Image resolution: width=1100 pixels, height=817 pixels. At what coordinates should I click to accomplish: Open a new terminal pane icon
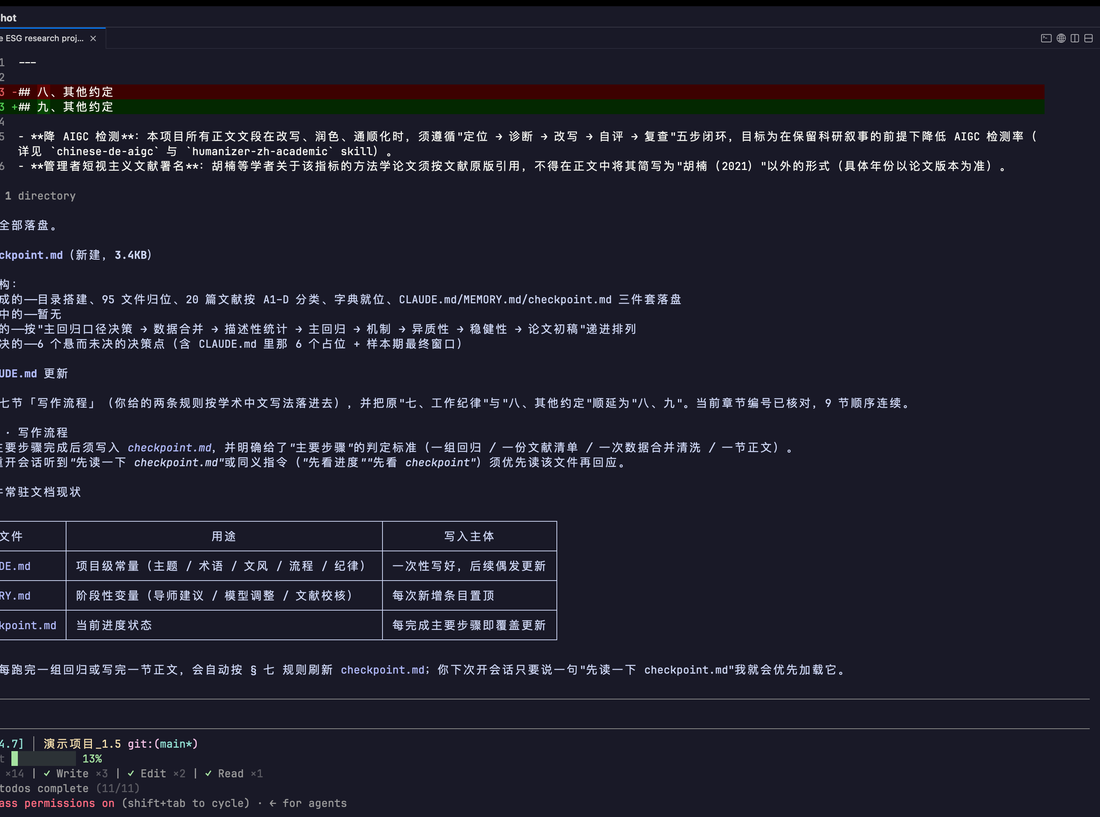1046,39
